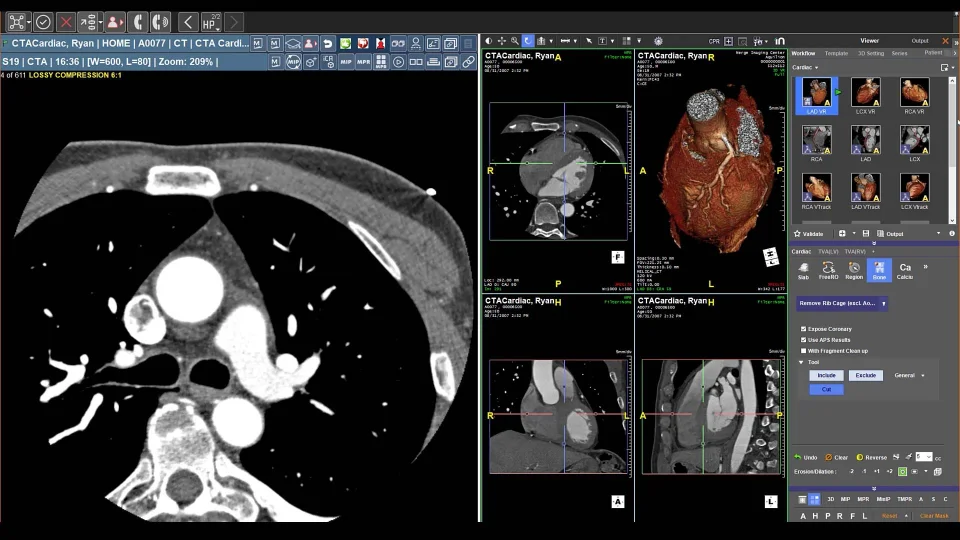This screenshot has height=540, width=960.
Task: Select the FreeRO tool
Action: (x=828, y=270)
